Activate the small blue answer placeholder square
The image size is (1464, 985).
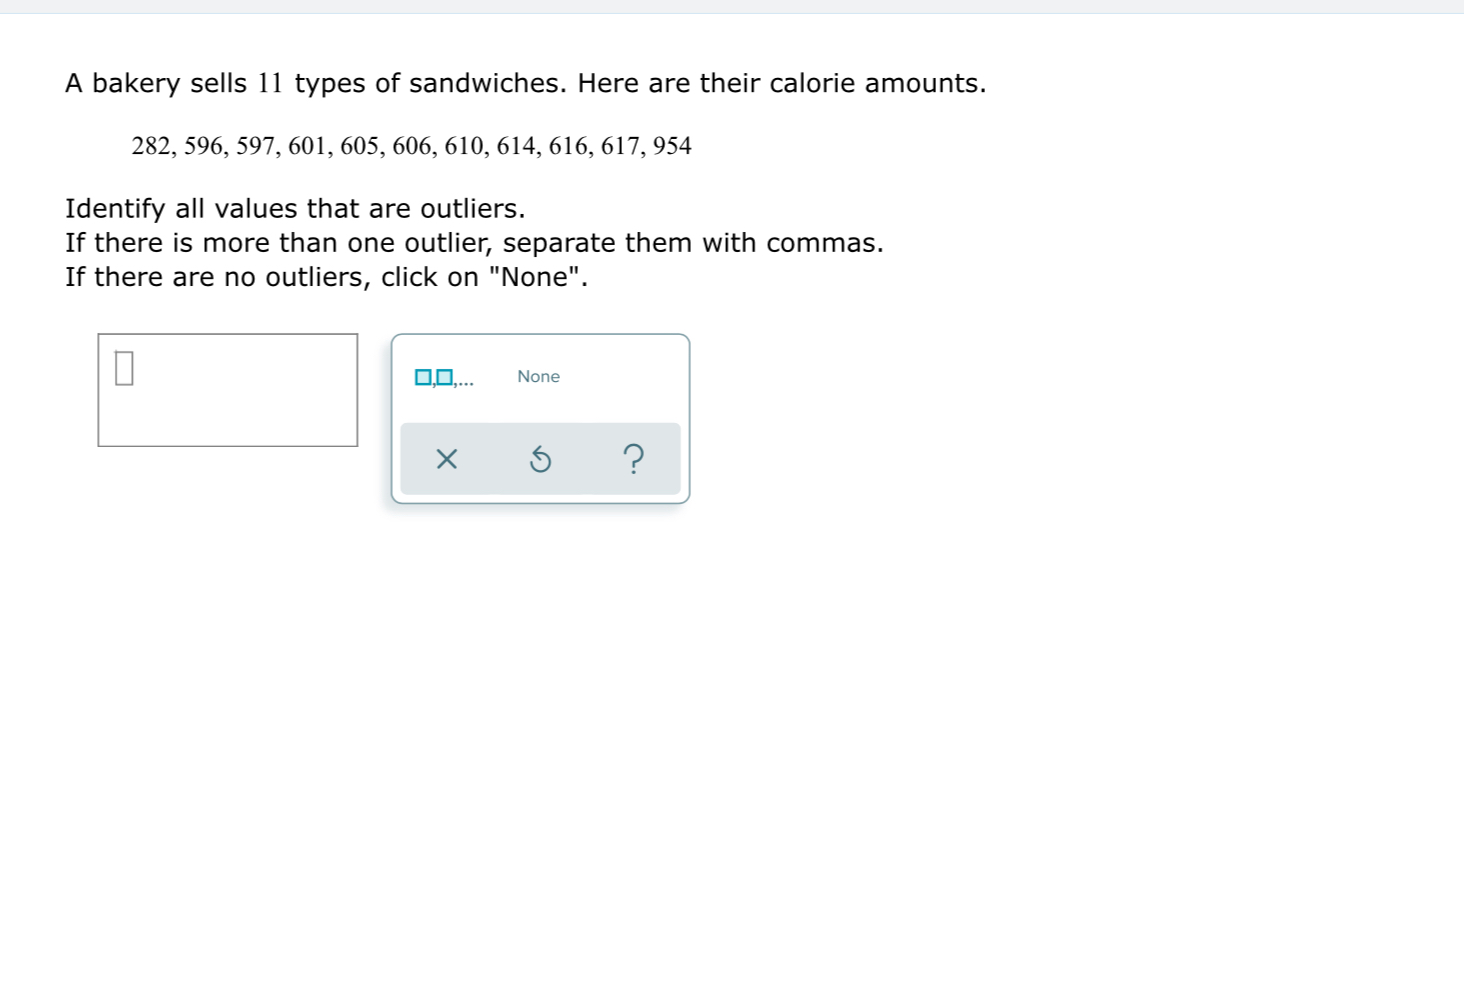pyautogui.click(x=123, y=370)
